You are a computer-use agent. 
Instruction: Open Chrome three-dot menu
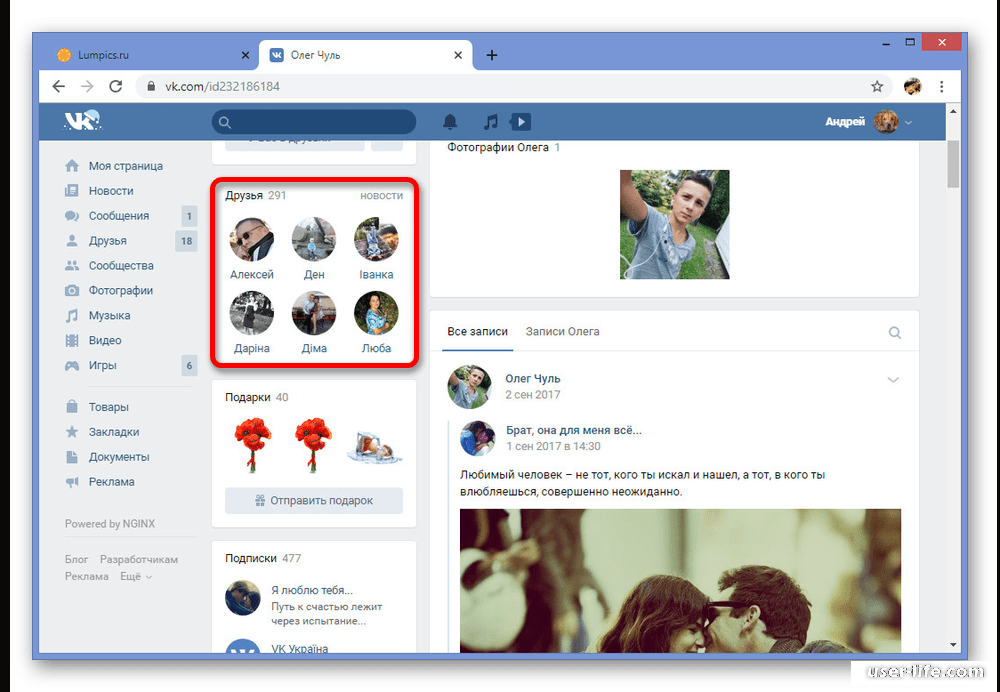[942, 86]
